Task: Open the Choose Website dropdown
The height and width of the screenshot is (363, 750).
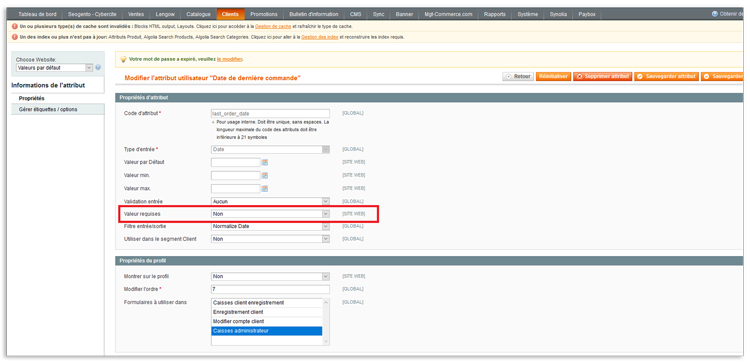Action: point(54,68)
